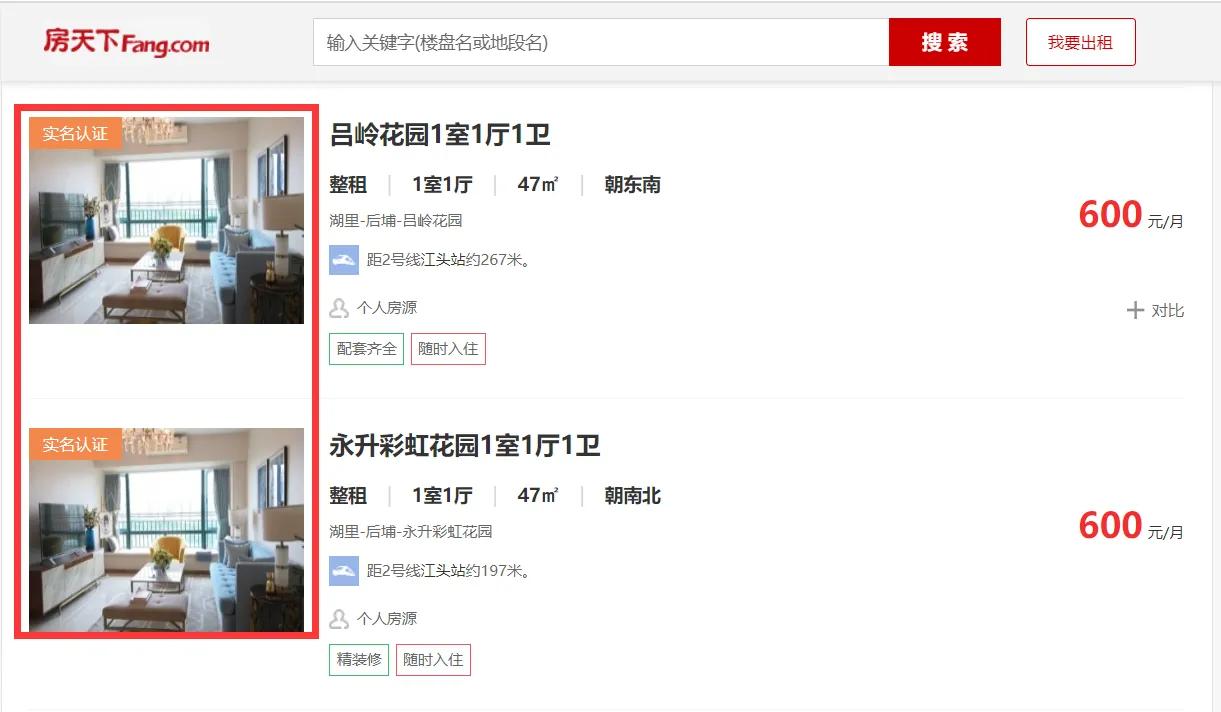Click the first listing's room photo thumbnail
The height and width of the screenshot is (712, 1221).
tap(166, 220)
